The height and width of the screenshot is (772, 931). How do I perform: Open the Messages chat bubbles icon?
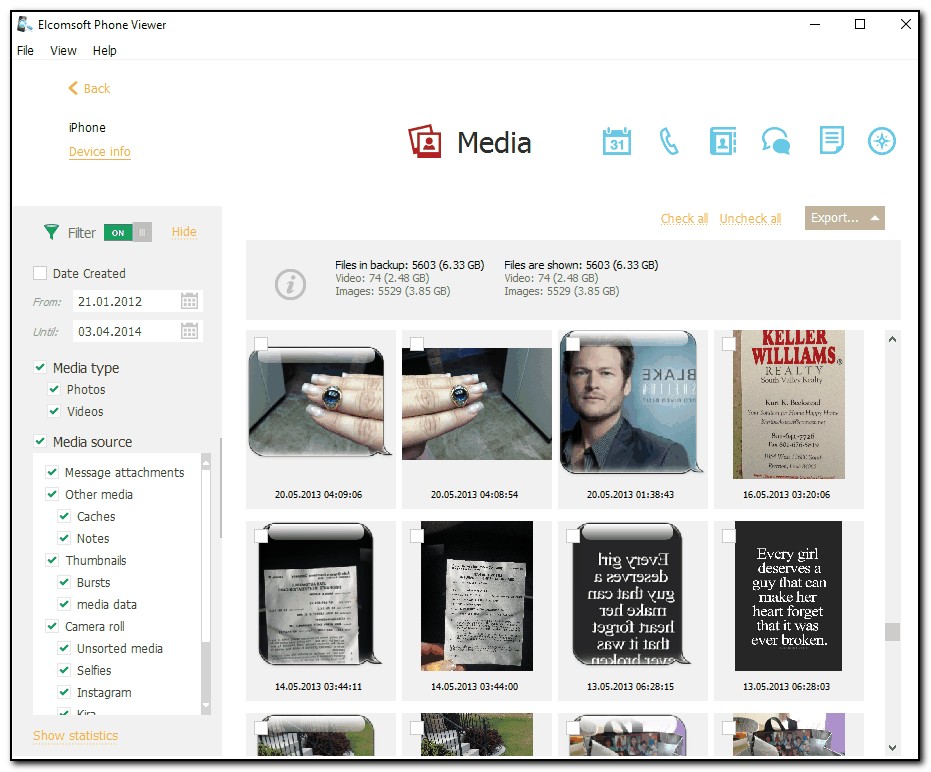[775, 142]
